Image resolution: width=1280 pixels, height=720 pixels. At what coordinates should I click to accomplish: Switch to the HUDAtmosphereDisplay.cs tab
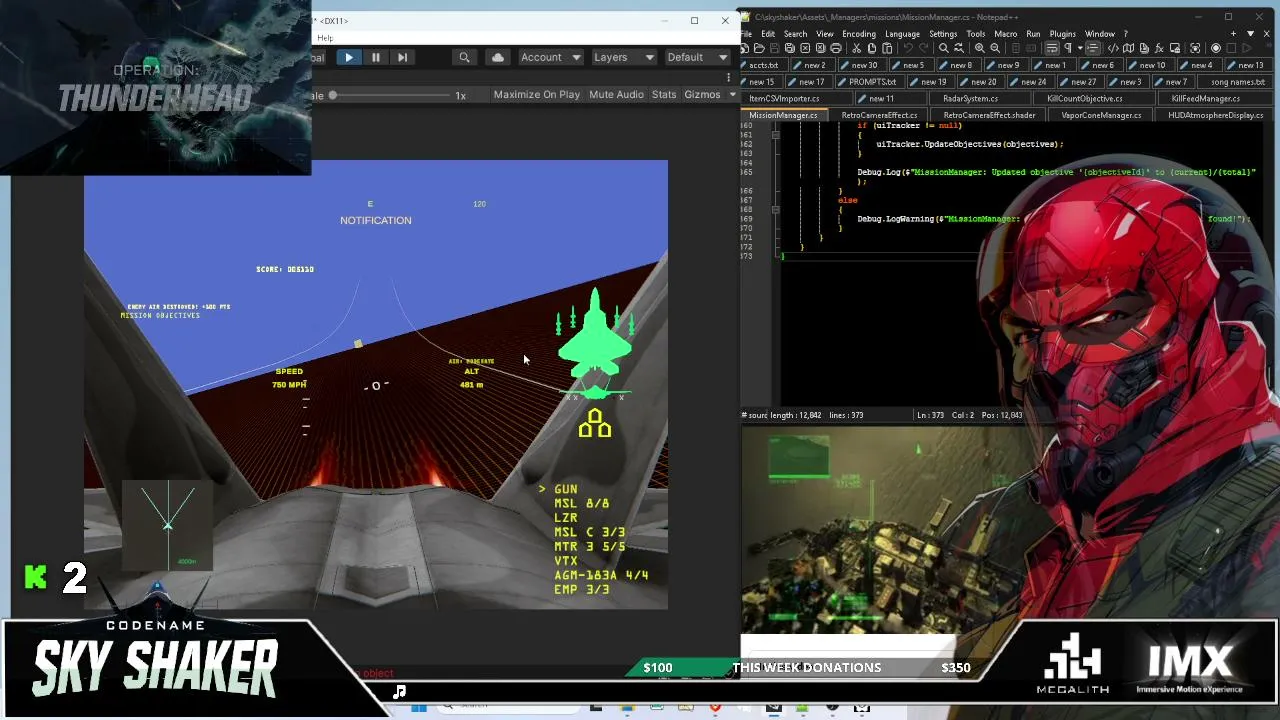coord(1215,115)
